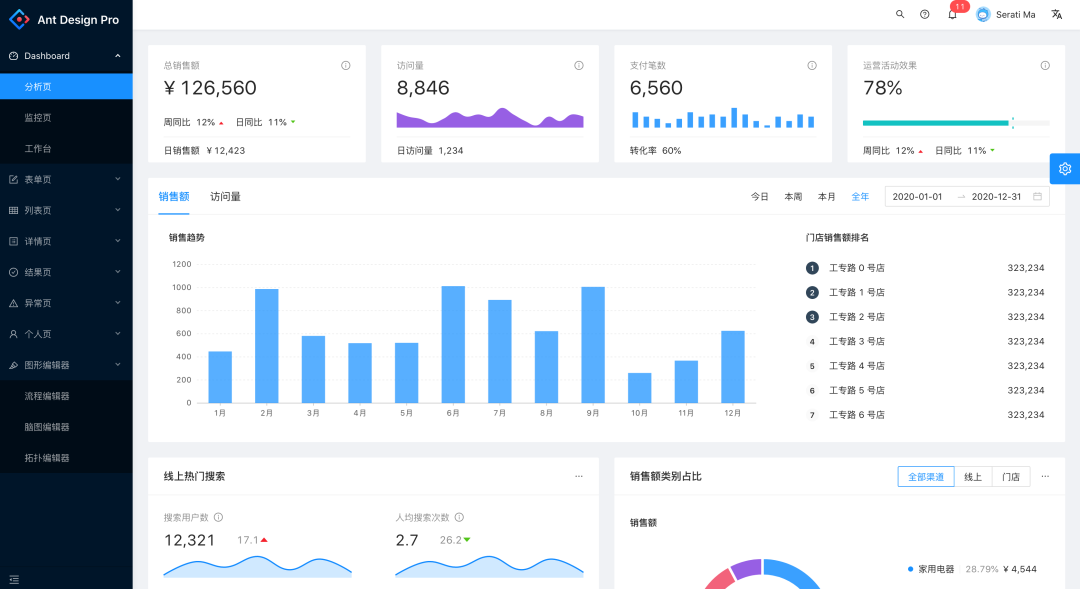Viewport: 1080px width, 589px height.
Task: Open the help question mark icon
Action: pyautogui.click(x=925, y=15)
